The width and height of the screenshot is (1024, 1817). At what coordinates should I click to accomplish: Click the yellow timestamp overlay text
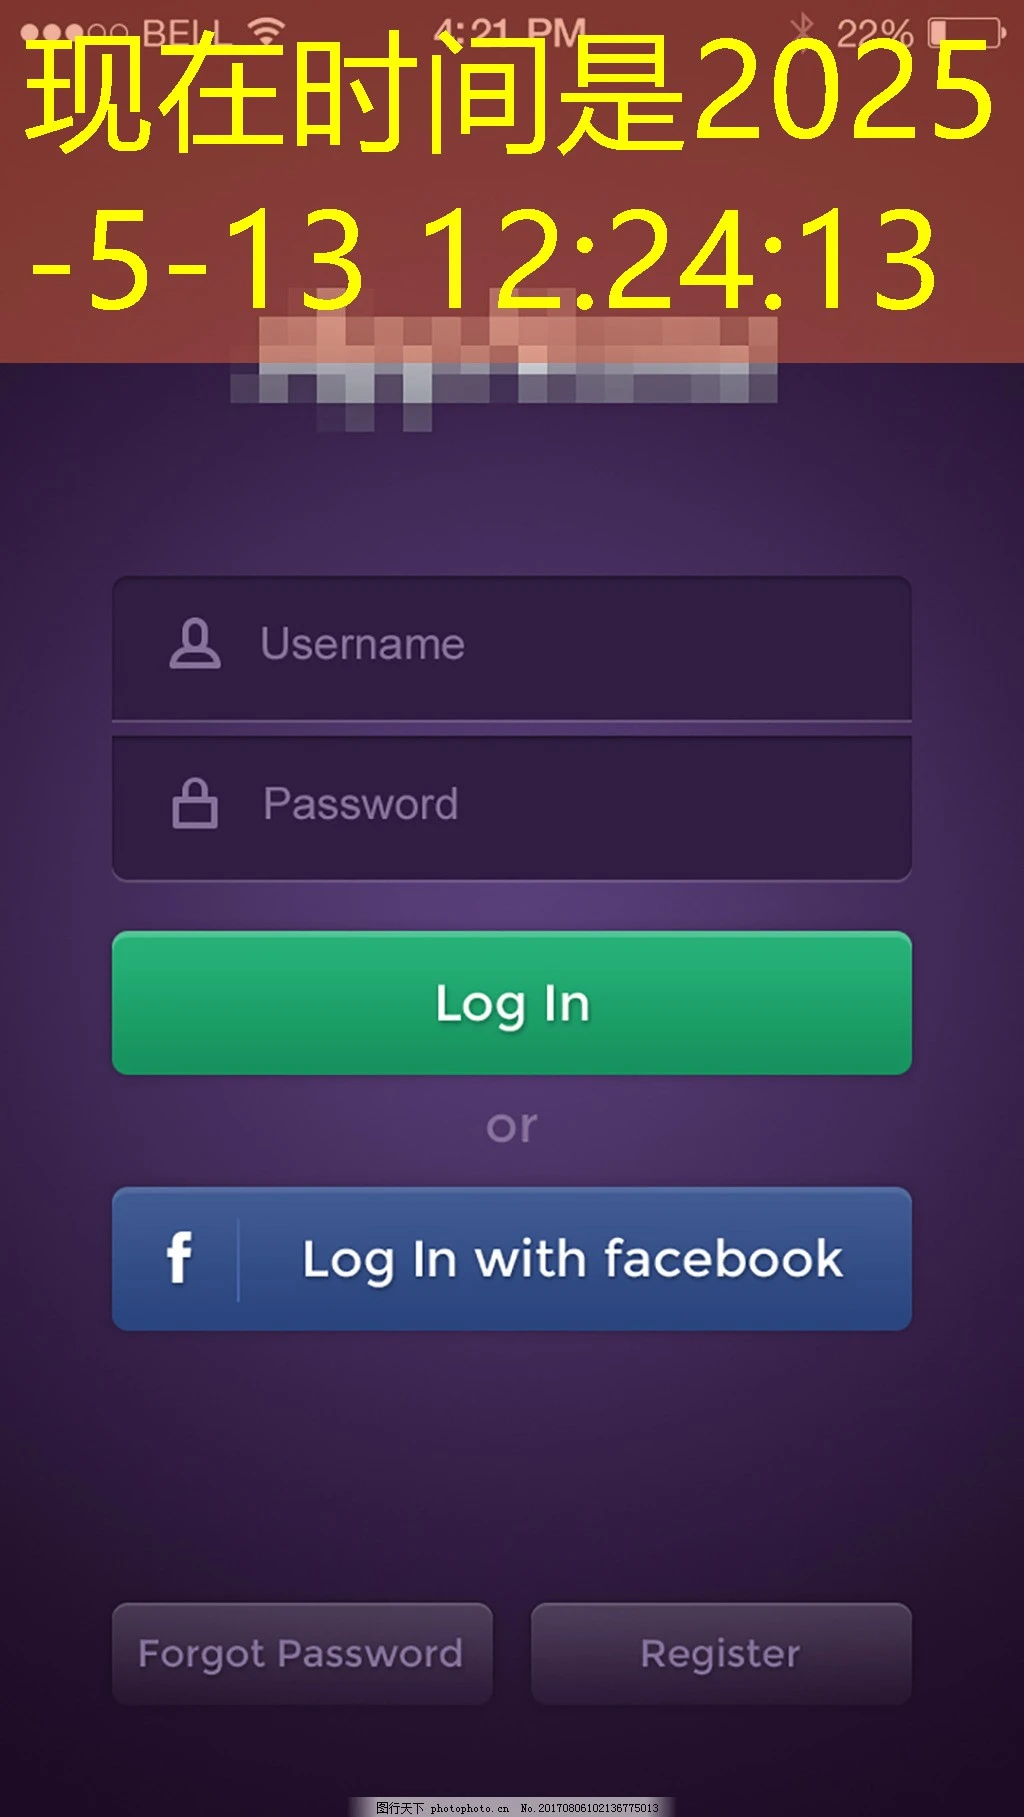510,172
